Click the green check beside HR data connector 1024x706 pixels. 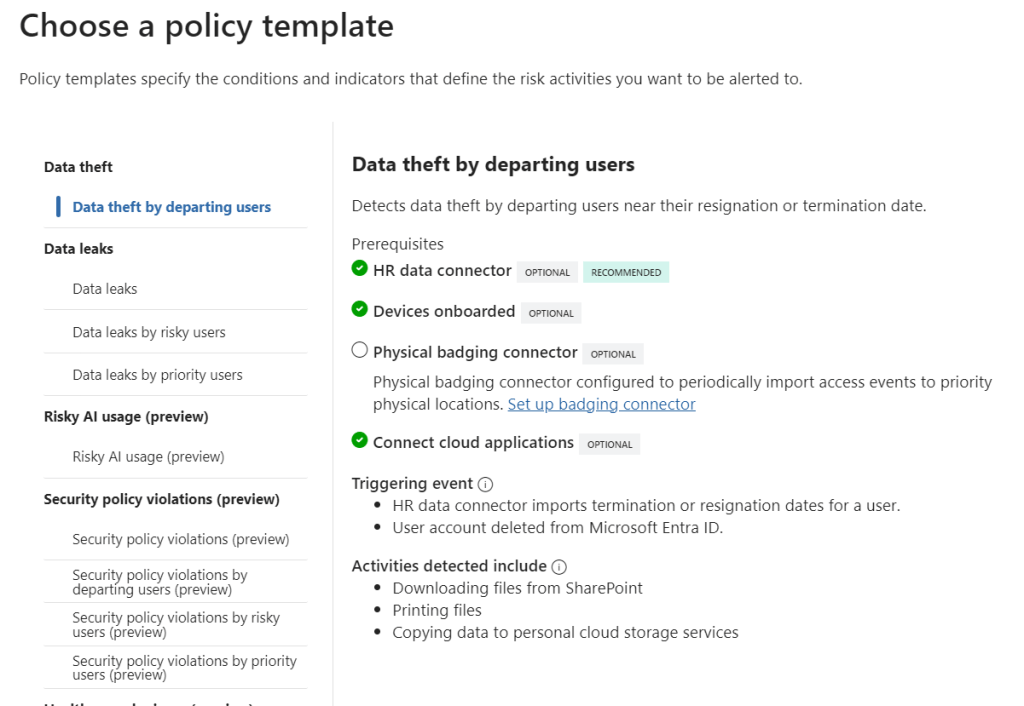[360, 270]
